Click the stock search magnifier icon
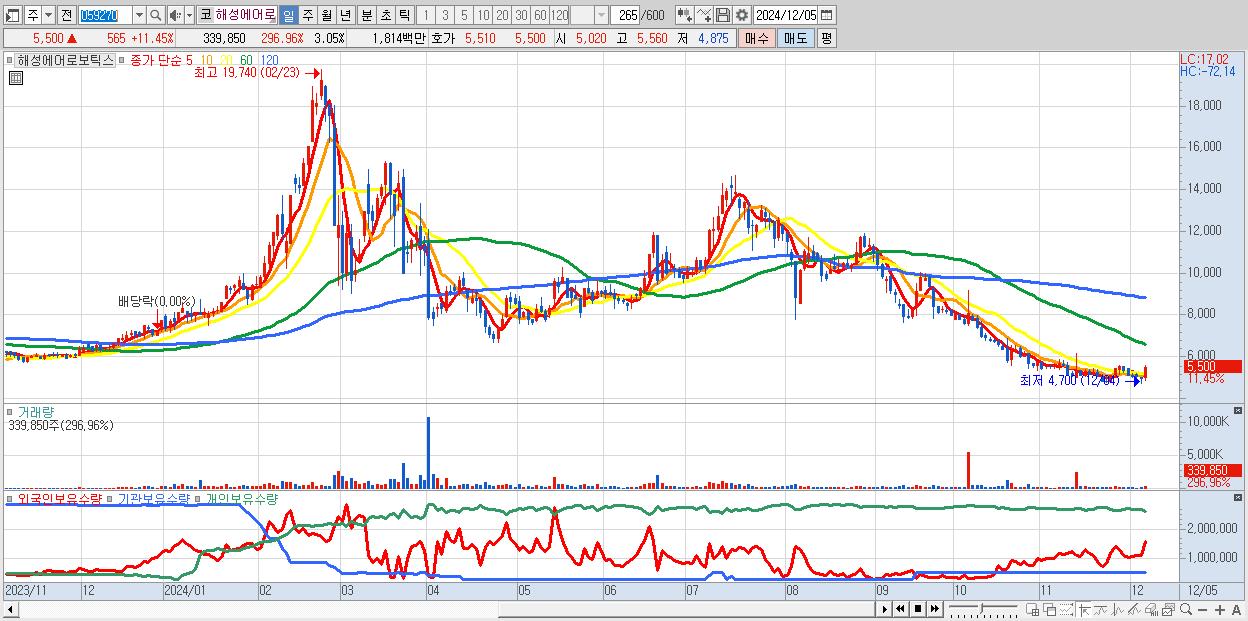1248x621 pixels. click(x=156, y=16)
